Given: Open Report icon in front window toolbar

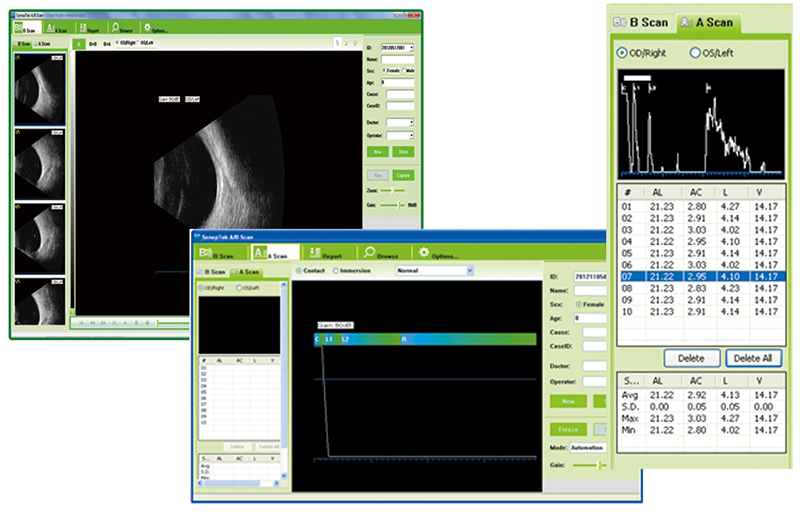Looking at the screenshot, I should [315, 252].
